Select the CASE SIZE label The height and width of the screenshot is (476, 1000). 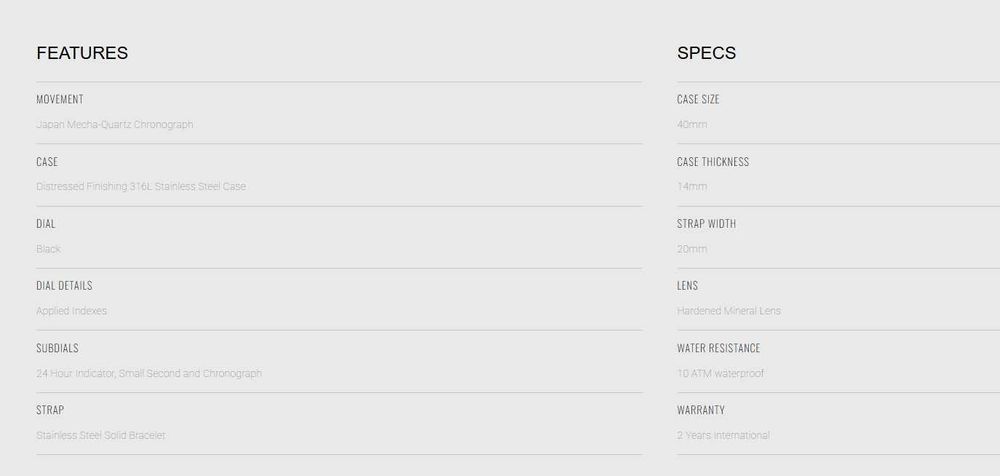698,99
